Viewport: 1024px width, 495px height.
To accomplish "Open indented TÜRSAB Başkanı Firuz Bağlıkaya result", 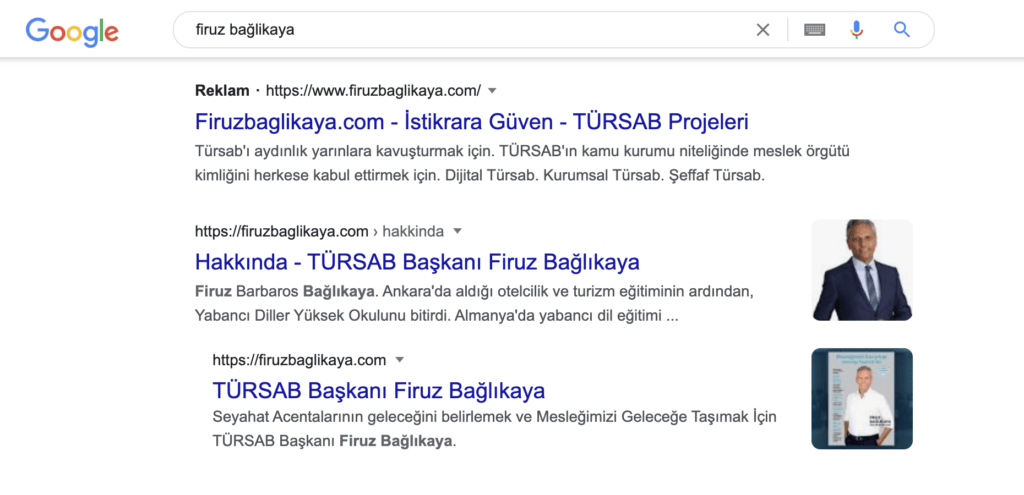I will click(x=379, y=391).
